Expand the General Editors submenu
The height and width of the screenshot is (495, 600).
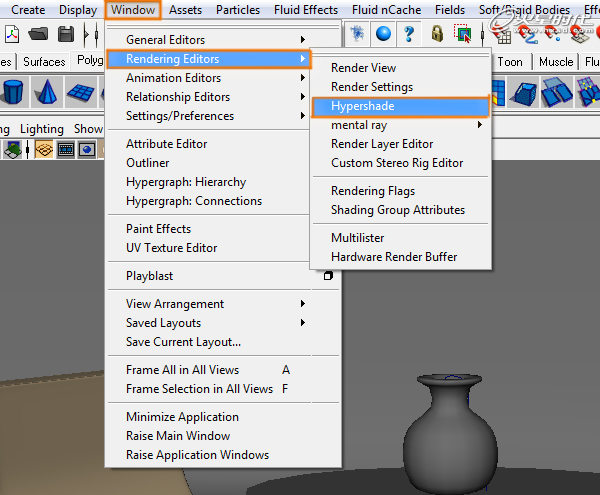[x=209, y=39]
